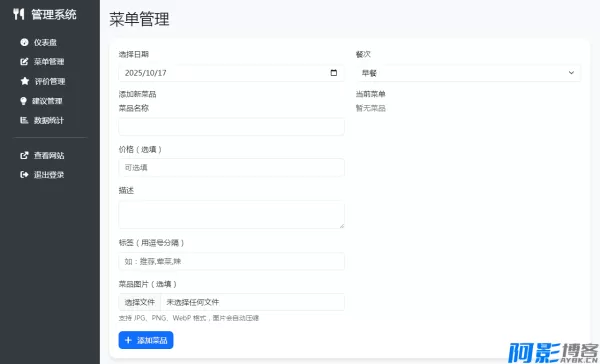Click the 暂无菜品 empty menu text
This screenshot has width=600, height=364.
(x=370, y=108)
